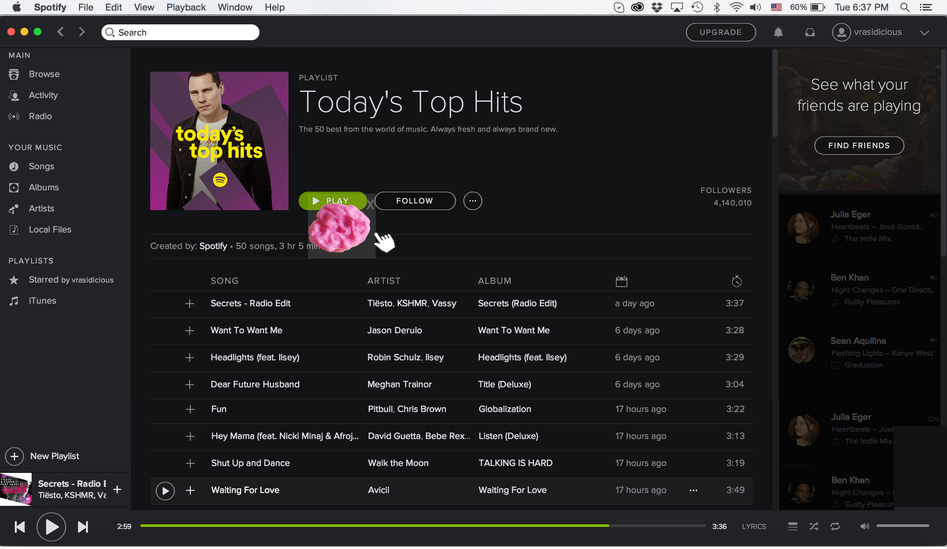Image resolution: width=947 pixels, height=549 pixels.
Task: Sort tracks by ARTIST column
Action: pos(384,281)
